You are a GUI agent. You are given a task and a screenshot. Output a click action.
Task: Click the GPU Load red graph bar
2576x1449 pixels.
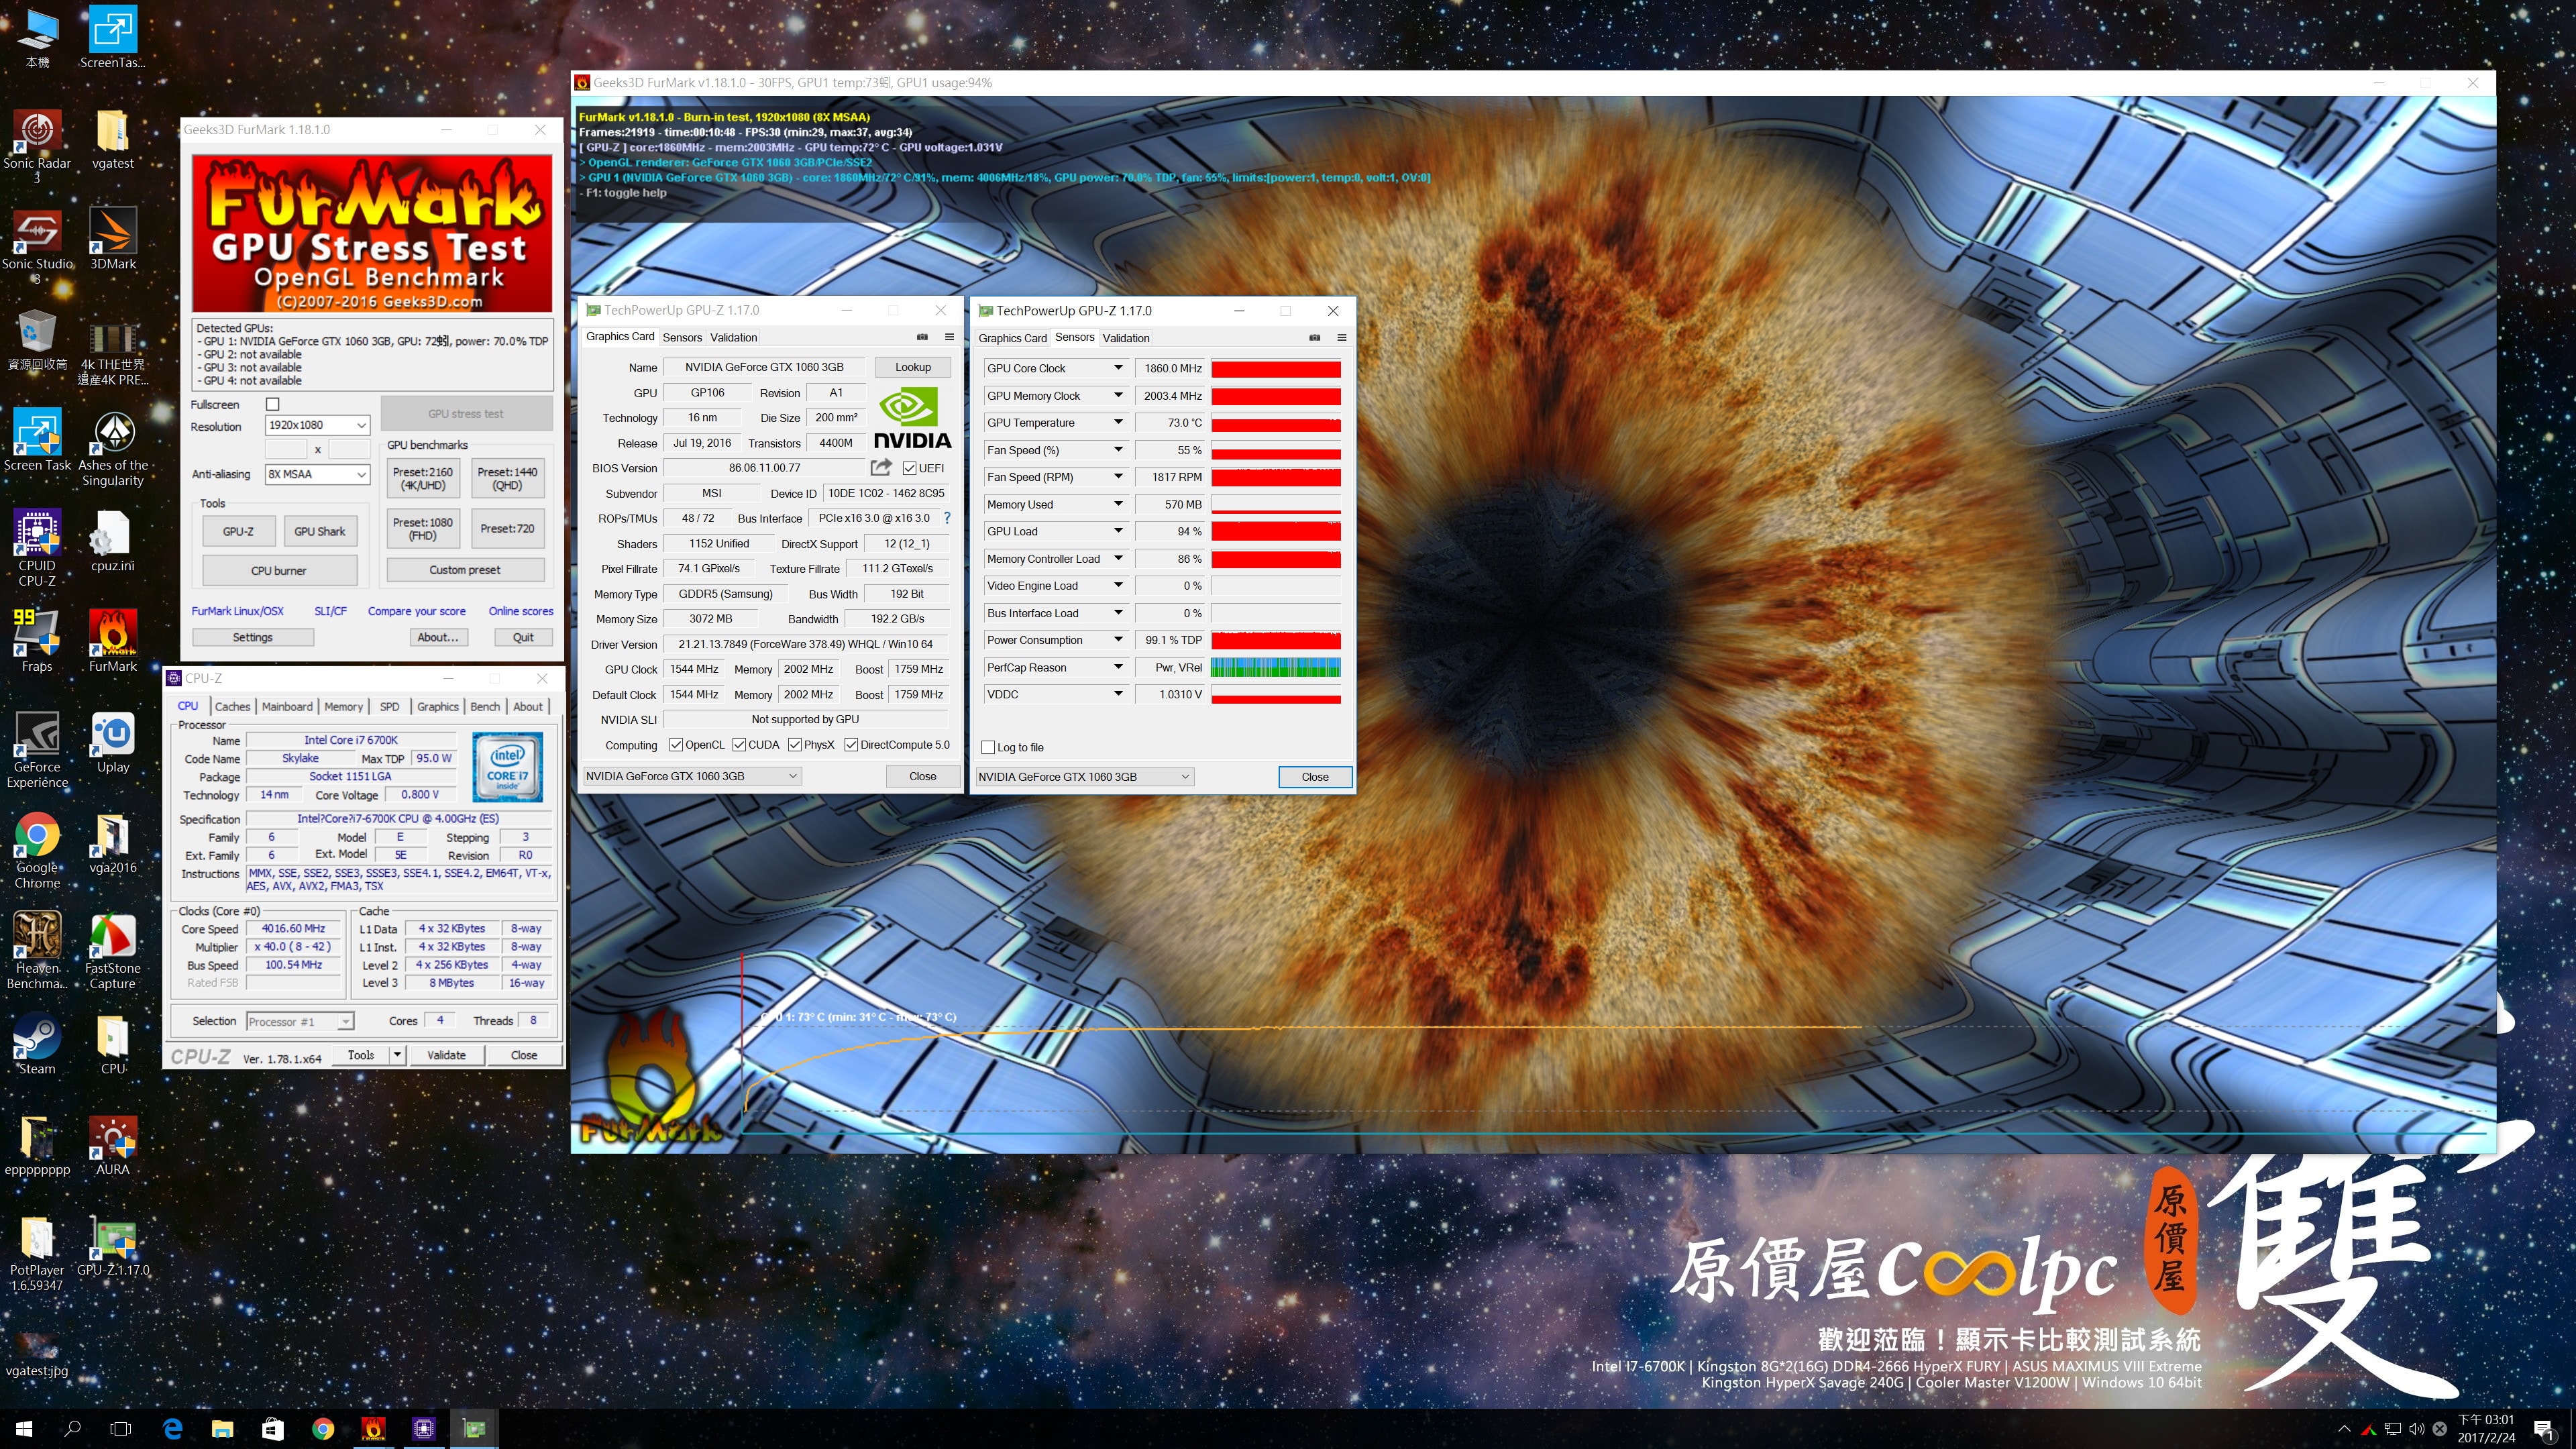click(1276, 531)
